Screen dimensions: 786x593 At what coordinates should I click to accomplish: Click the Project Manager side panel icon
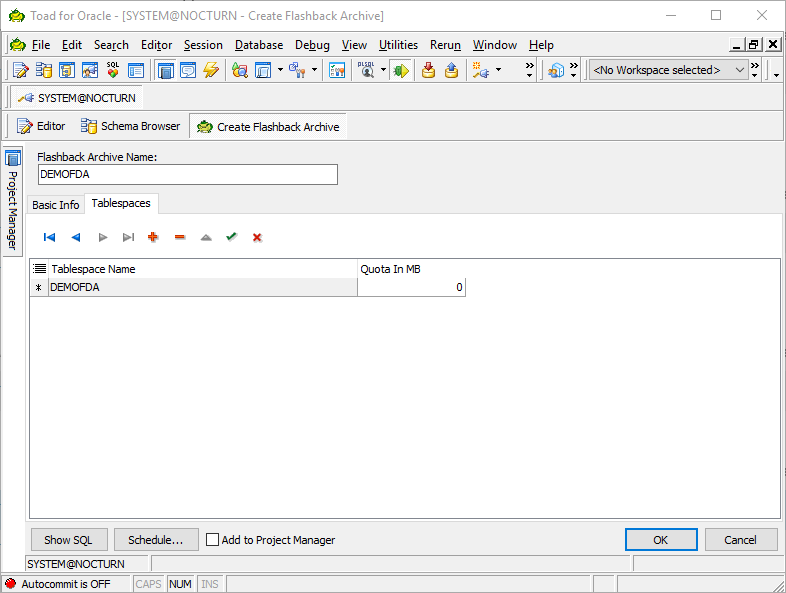point(13,159)
